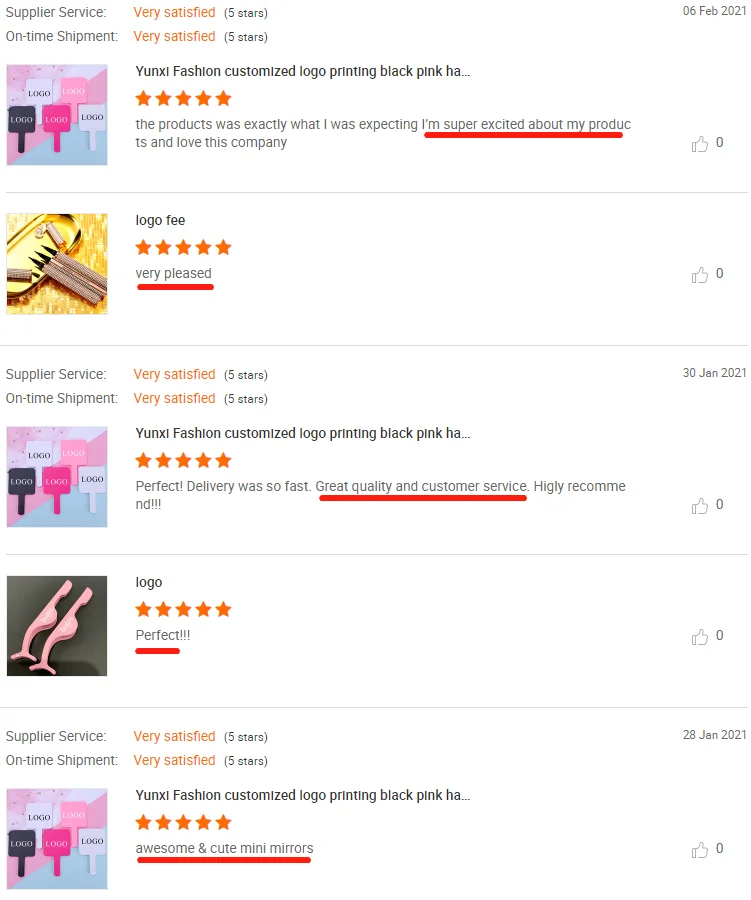This screenshot has width=751, height=900.
Task: Click the 'logo' product title
Action: (x=149, y=583)
